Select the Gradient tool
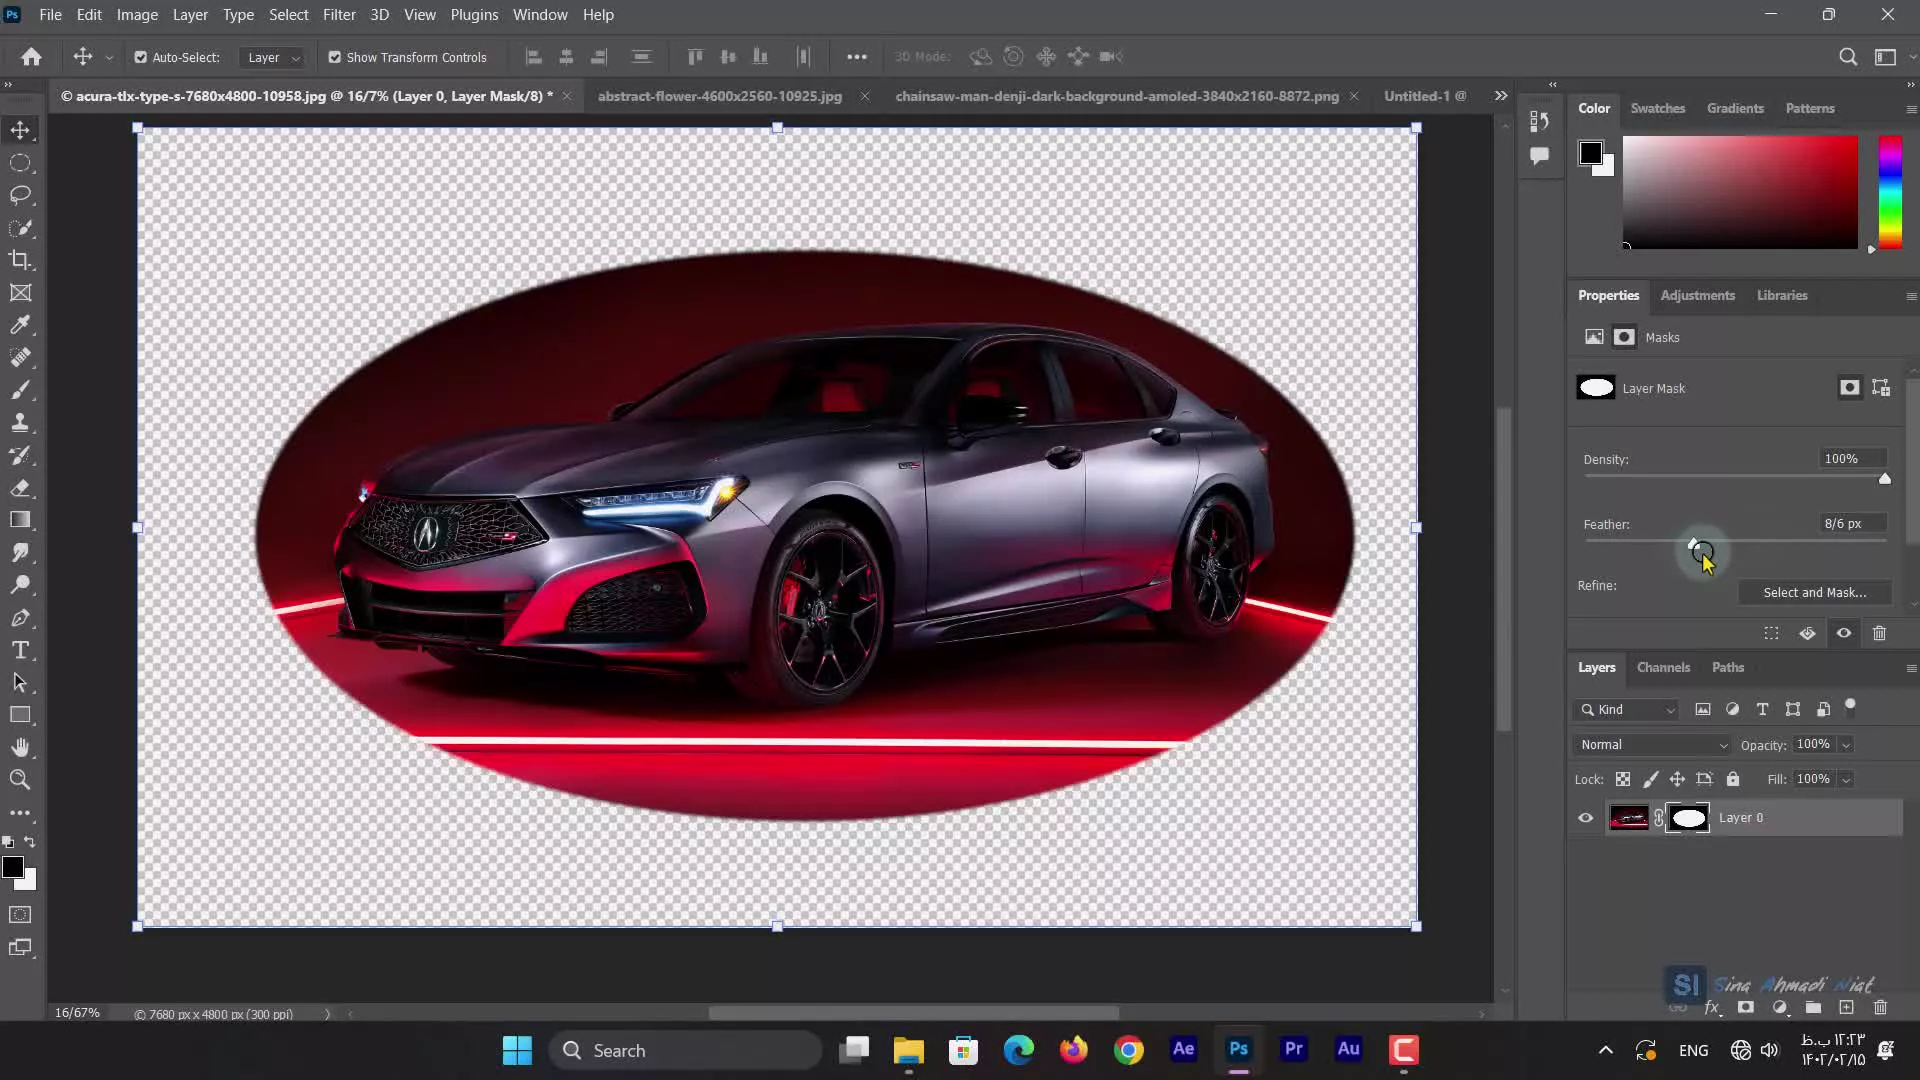Viewport: 1920px width, 1080px height. tap(20, 520)
